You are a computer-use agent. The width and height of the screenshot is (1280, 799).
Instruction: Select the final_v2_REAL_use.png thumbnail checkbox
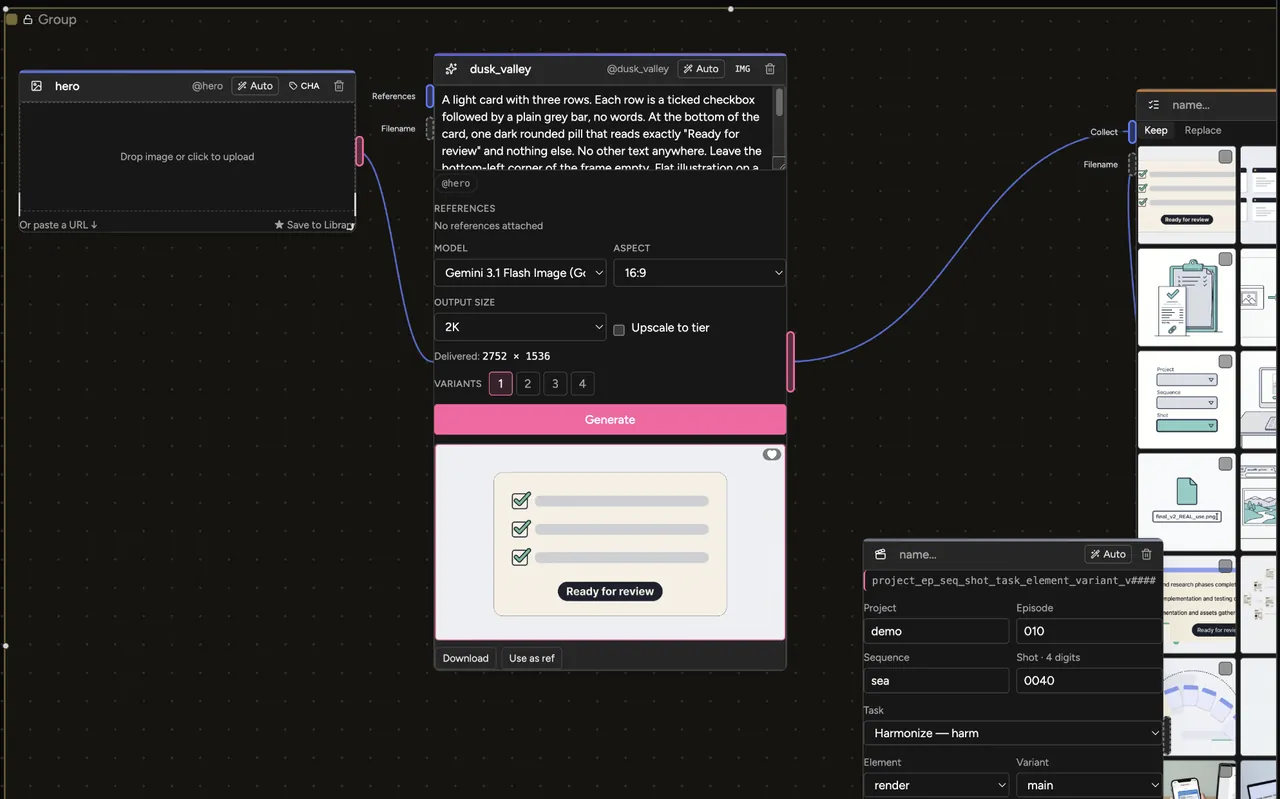pyautogui.click(x=1225, y=464)
